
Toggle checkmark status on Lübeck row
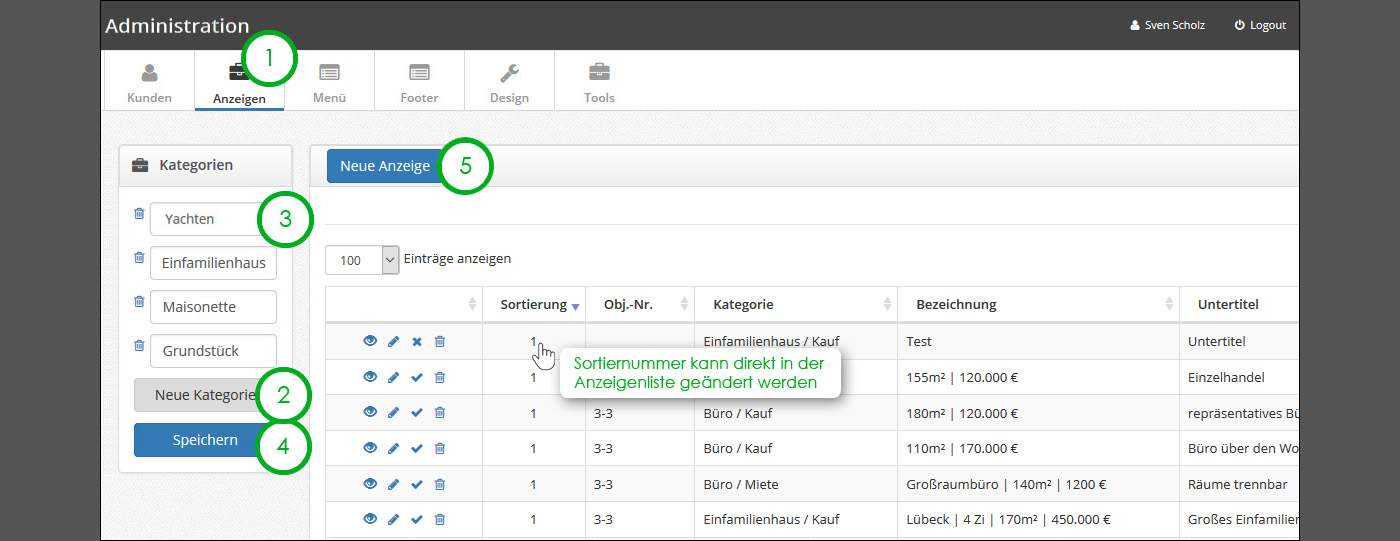coord(417,520)
